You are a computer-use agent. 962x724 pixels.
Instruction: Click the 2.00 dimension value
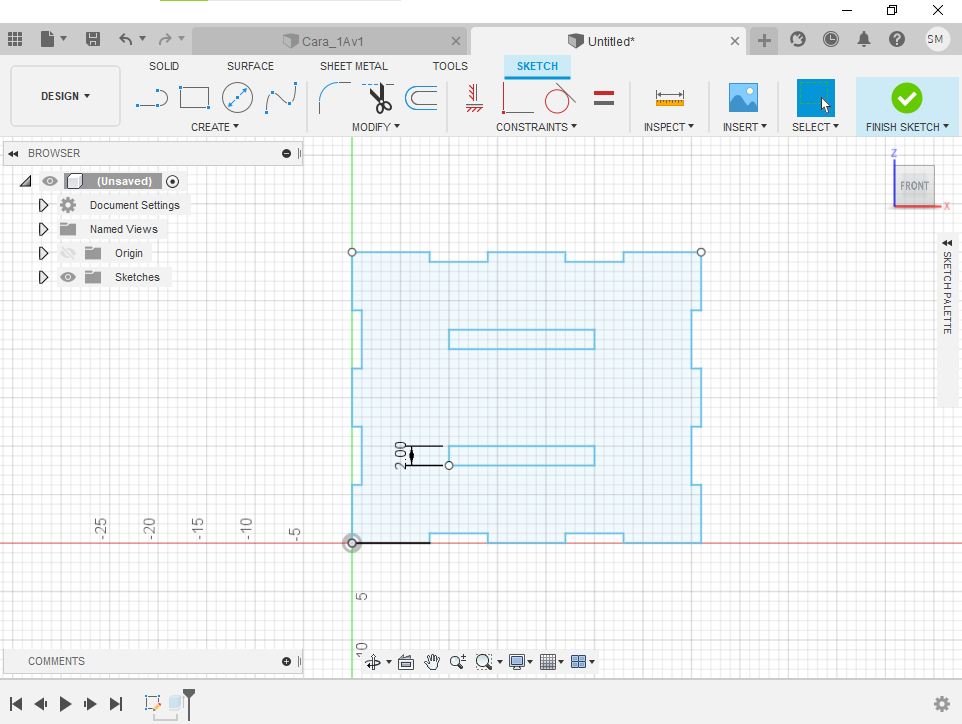[400, 455]
